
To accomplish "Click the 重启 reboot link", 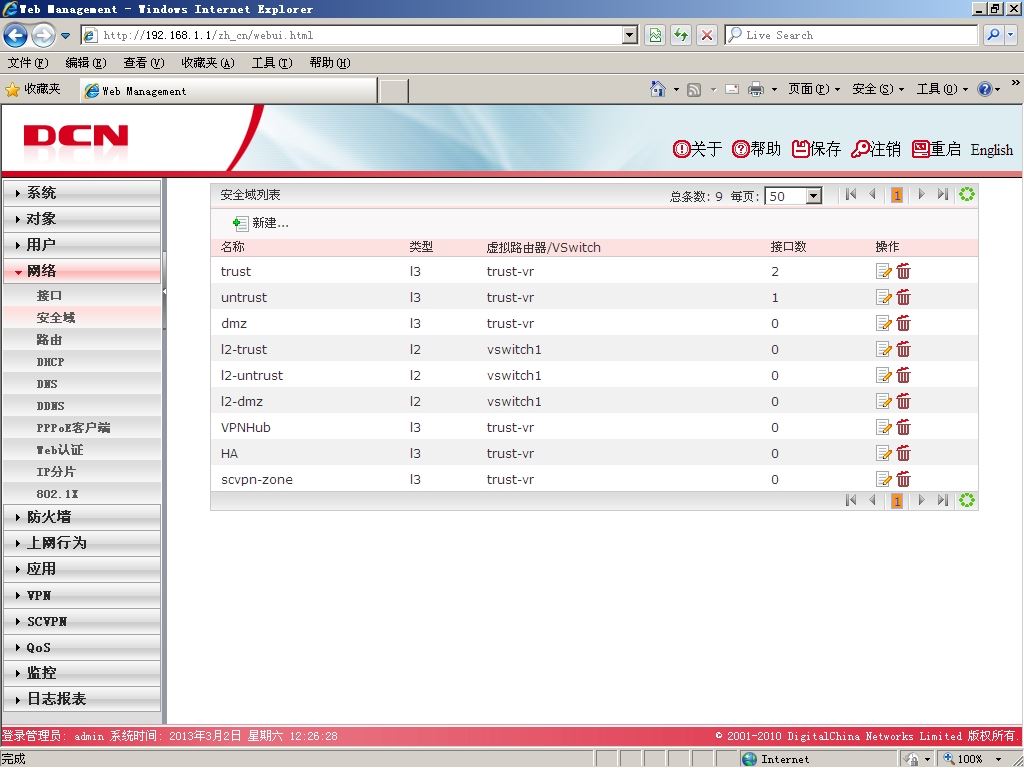I will 936,149.
